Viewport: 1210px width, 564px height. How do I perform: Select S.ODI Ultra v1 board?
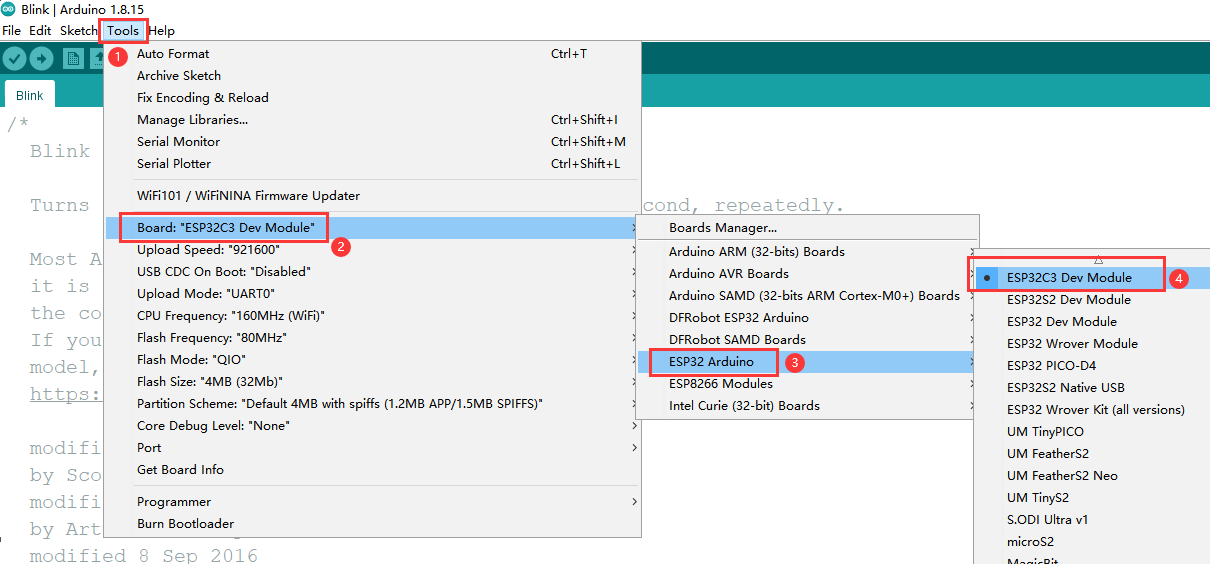tap(1092, 520)
